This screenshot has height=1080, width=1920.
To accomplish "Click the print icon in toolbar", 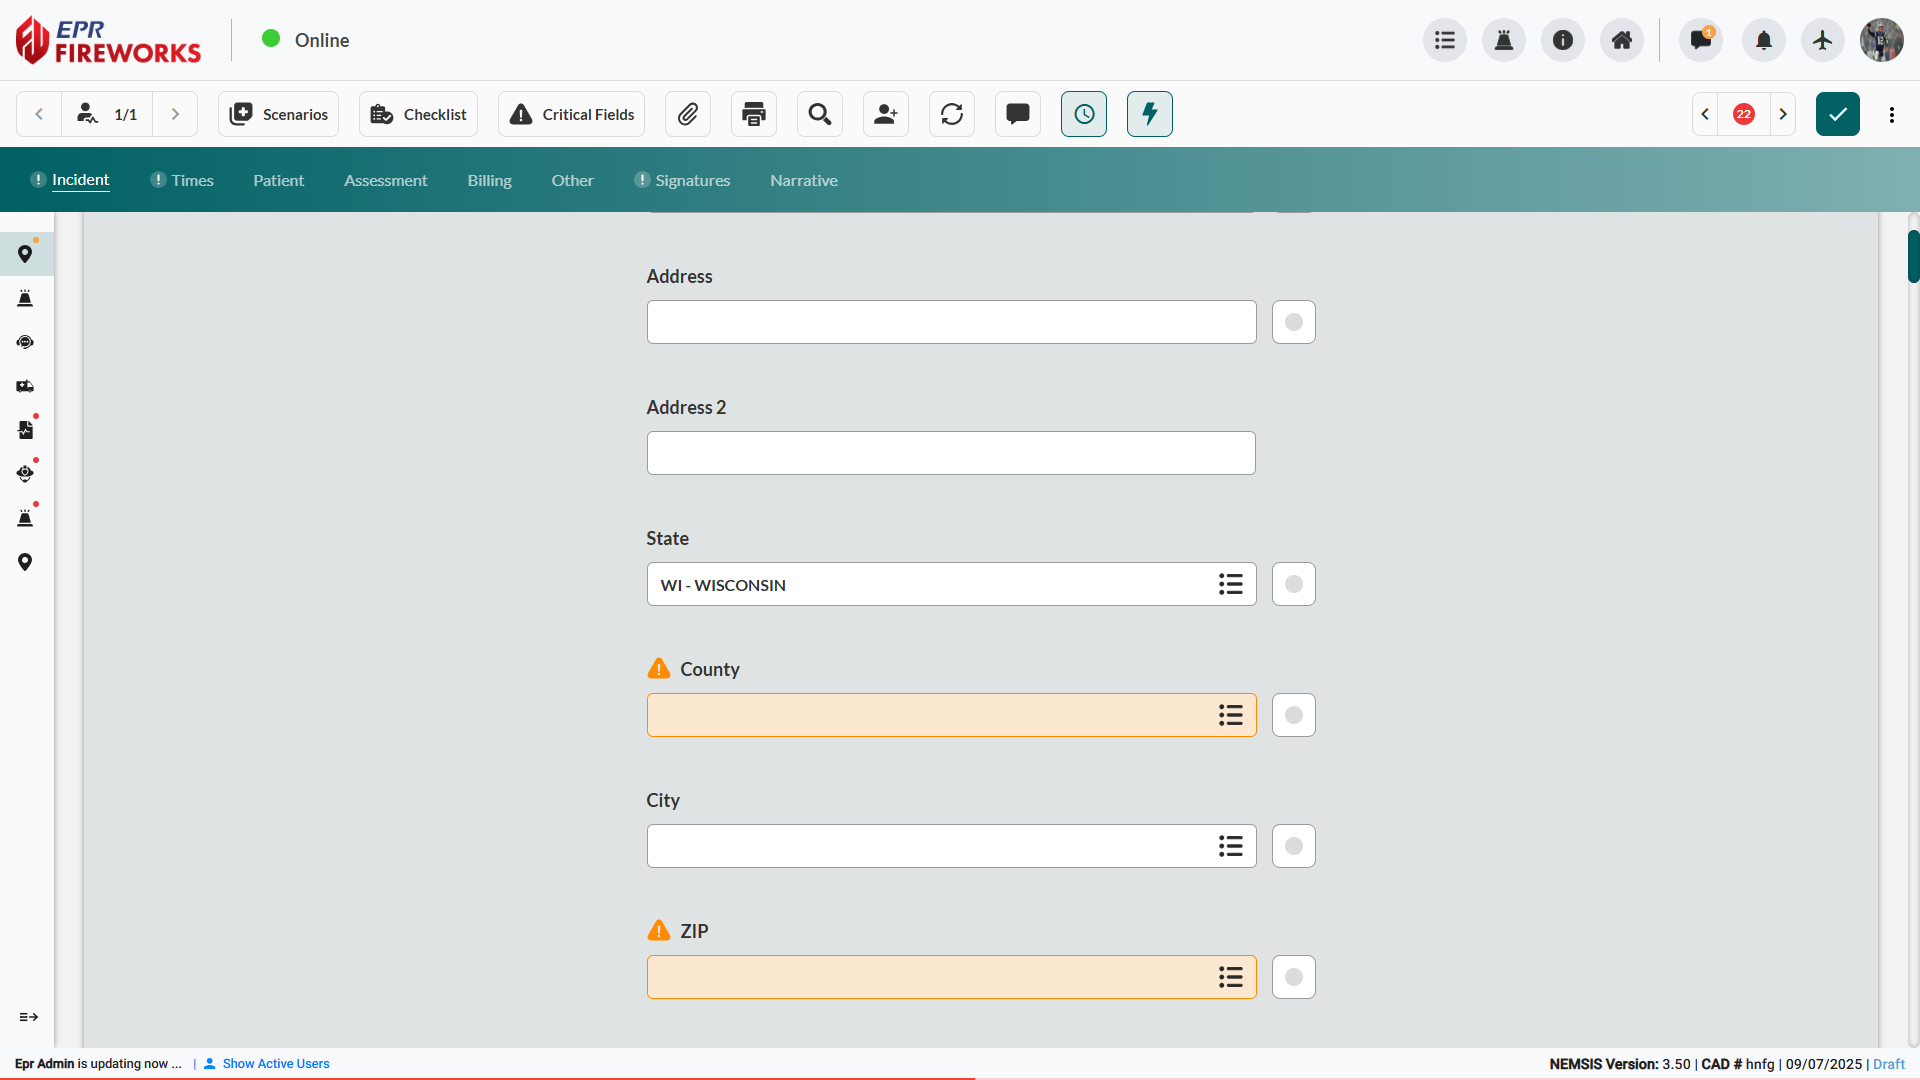I will [754, 114].
